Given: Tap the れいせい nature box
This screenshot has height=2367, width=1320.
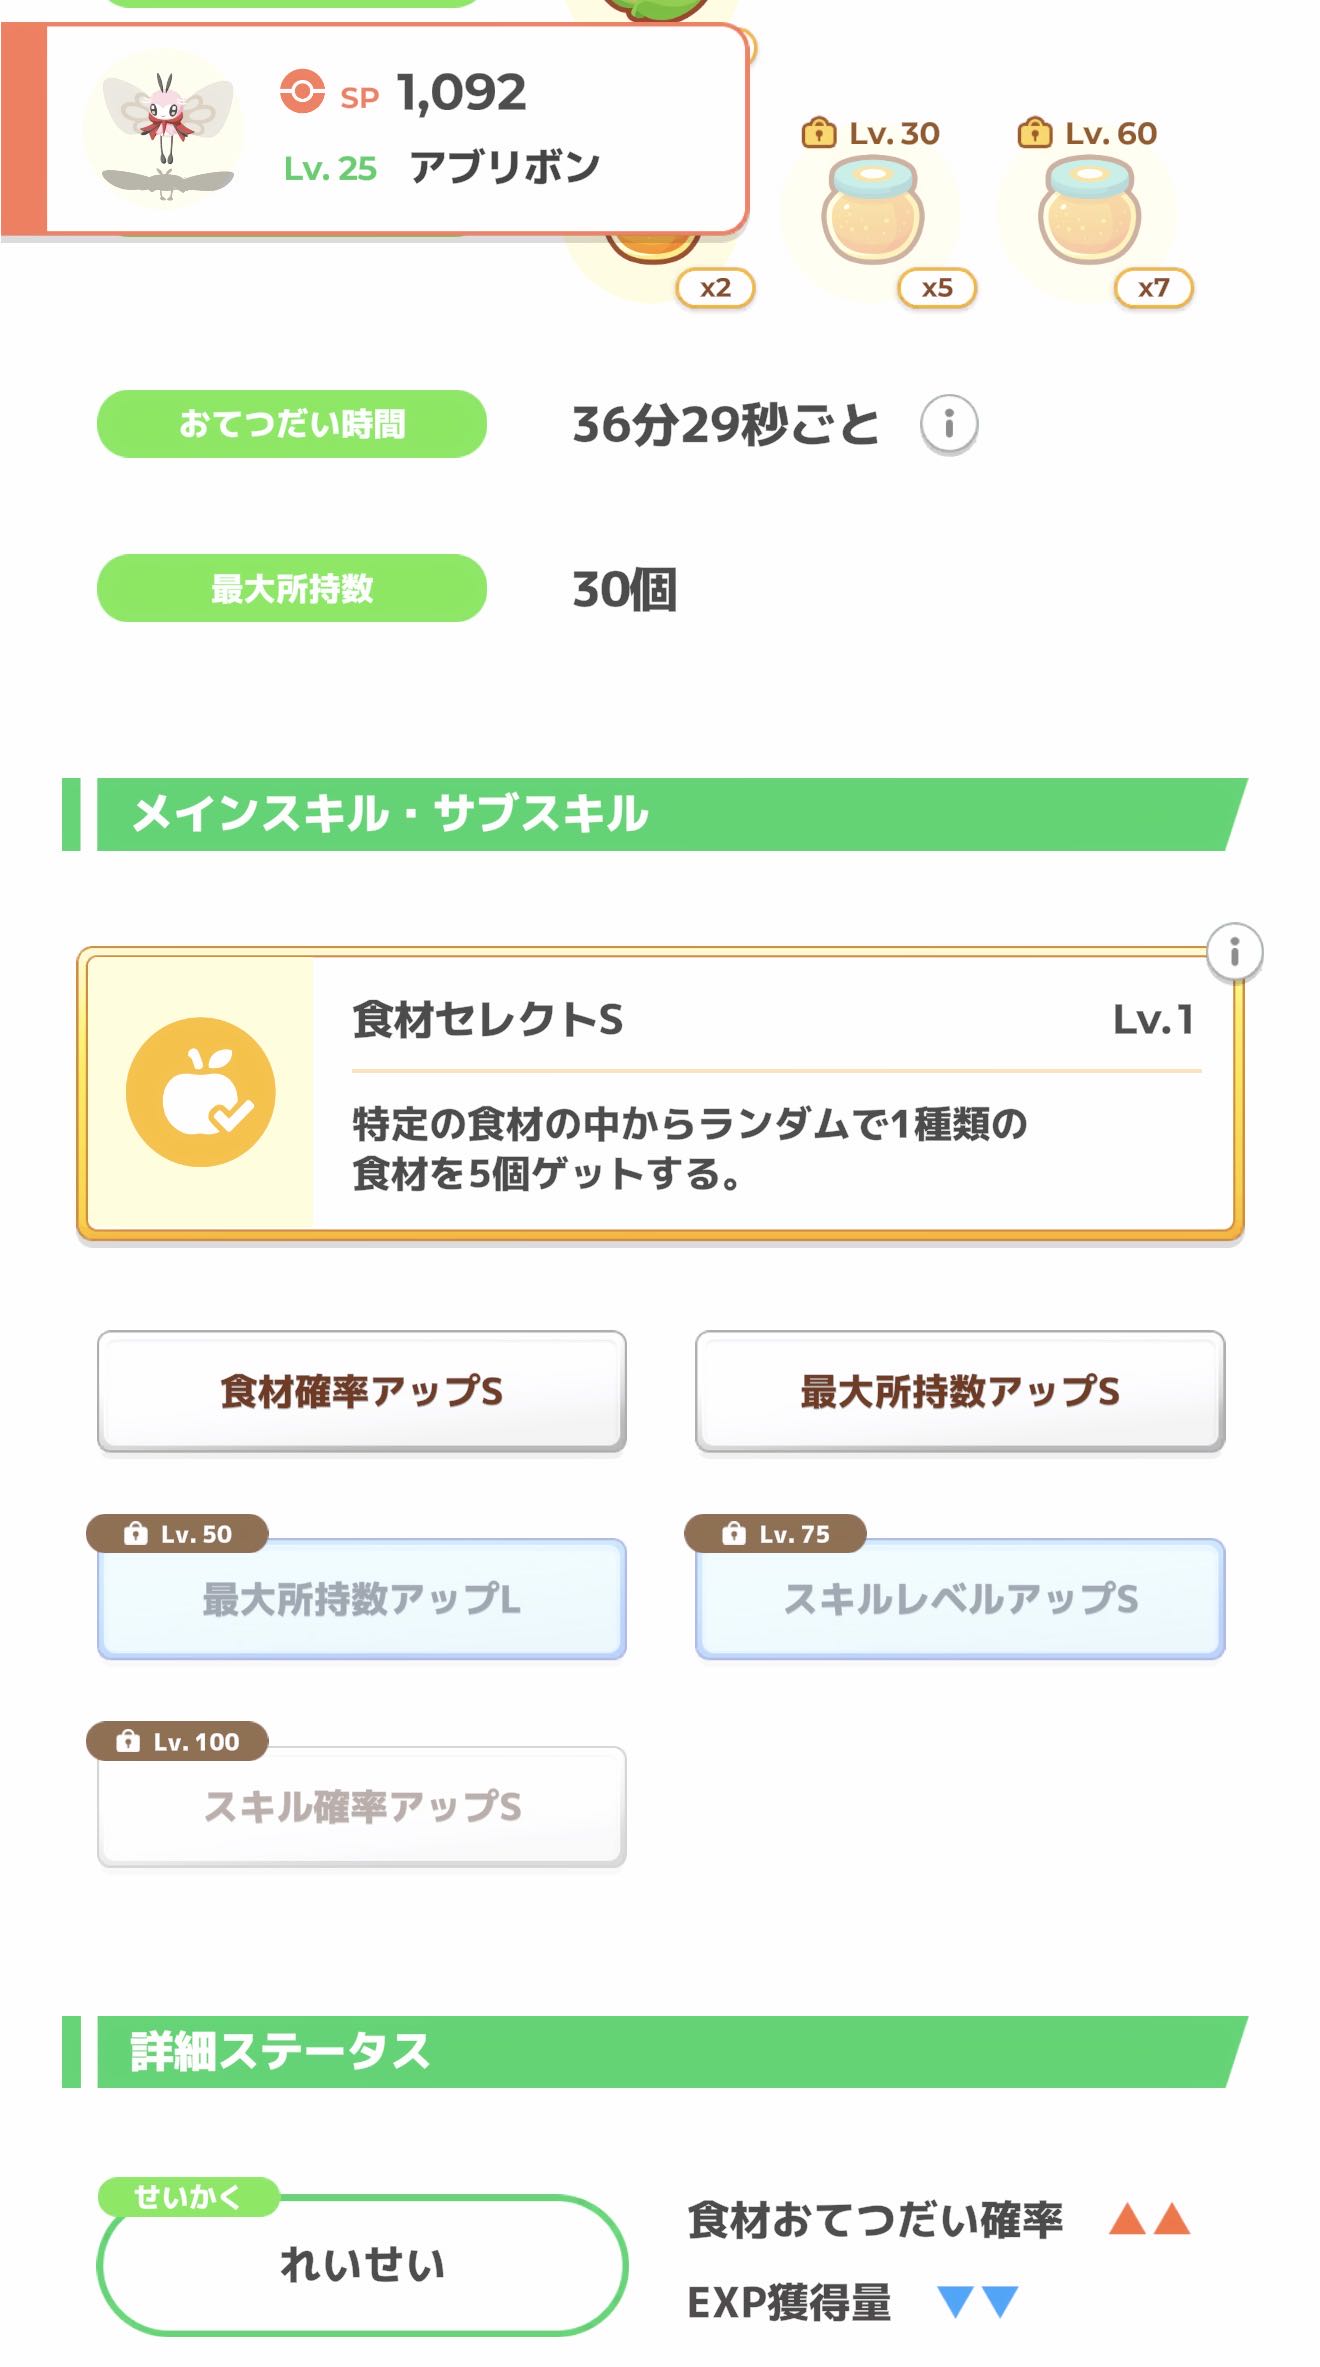Looking at the screenshot, I should click(x=361, y=2265).
